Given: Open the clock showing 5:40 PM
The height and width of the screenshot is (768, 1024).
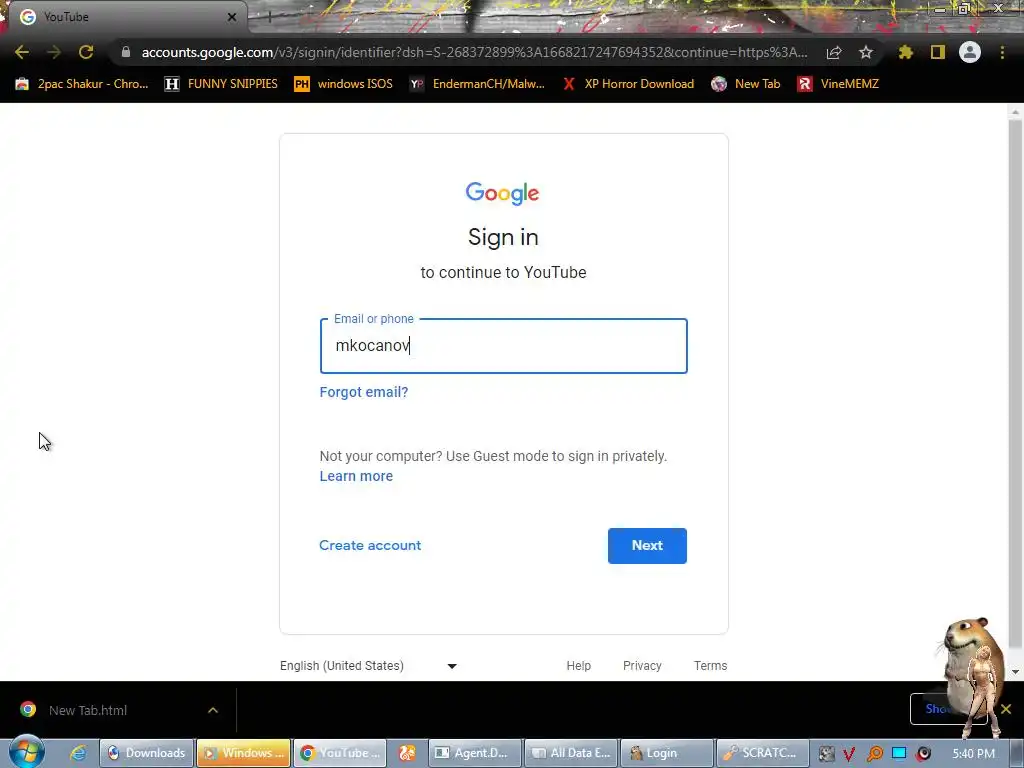Looking at the screenshot, I should pos(974,754).
